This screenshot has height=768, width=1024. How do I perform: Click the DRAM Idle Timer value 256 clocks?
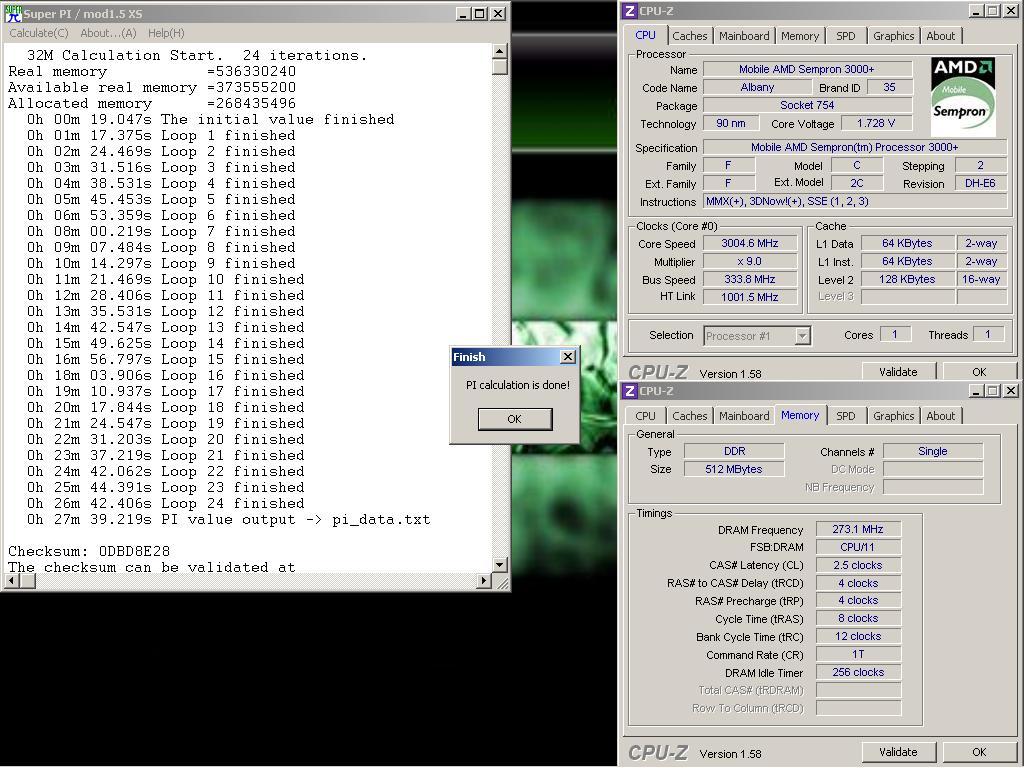pos(858,672)
